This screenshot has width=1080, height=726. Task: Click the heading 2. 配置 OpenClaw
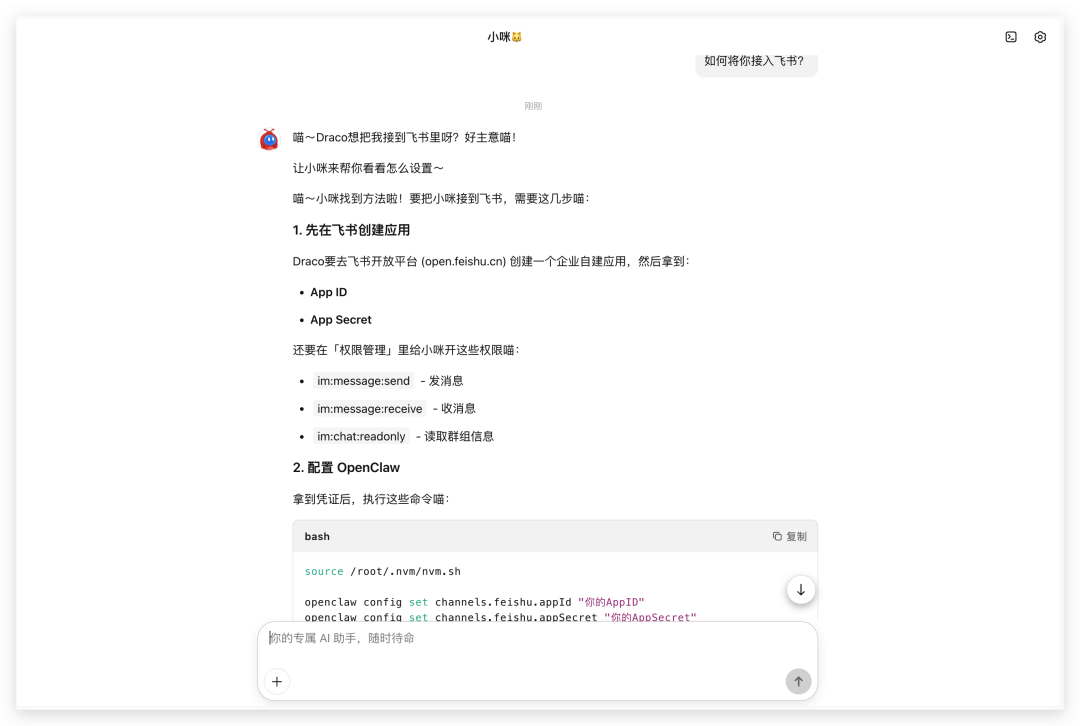click(346, 468)
